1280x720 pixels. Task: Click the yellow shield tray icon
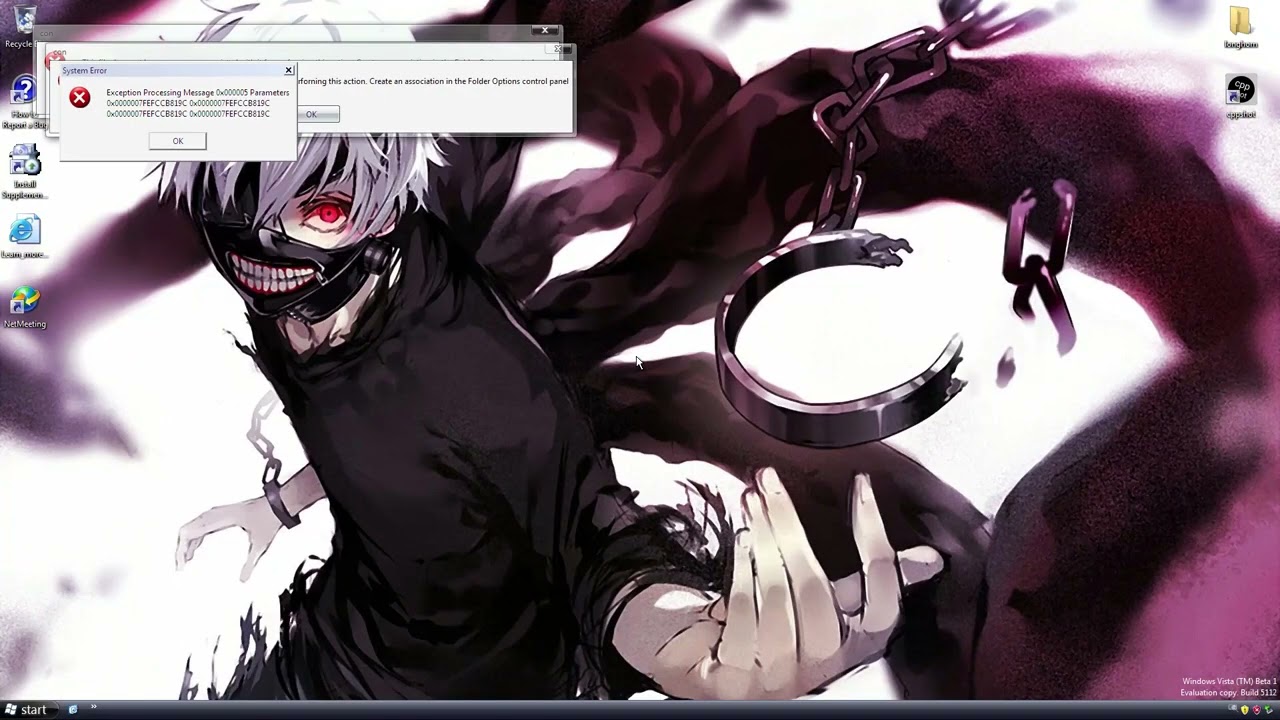pyautogui.click(x=1245, y=710)
